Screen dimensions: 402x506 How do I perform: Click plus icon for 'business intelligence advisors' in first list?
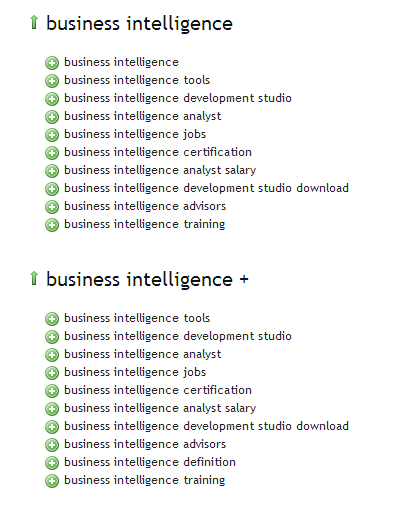coord(52,207)
